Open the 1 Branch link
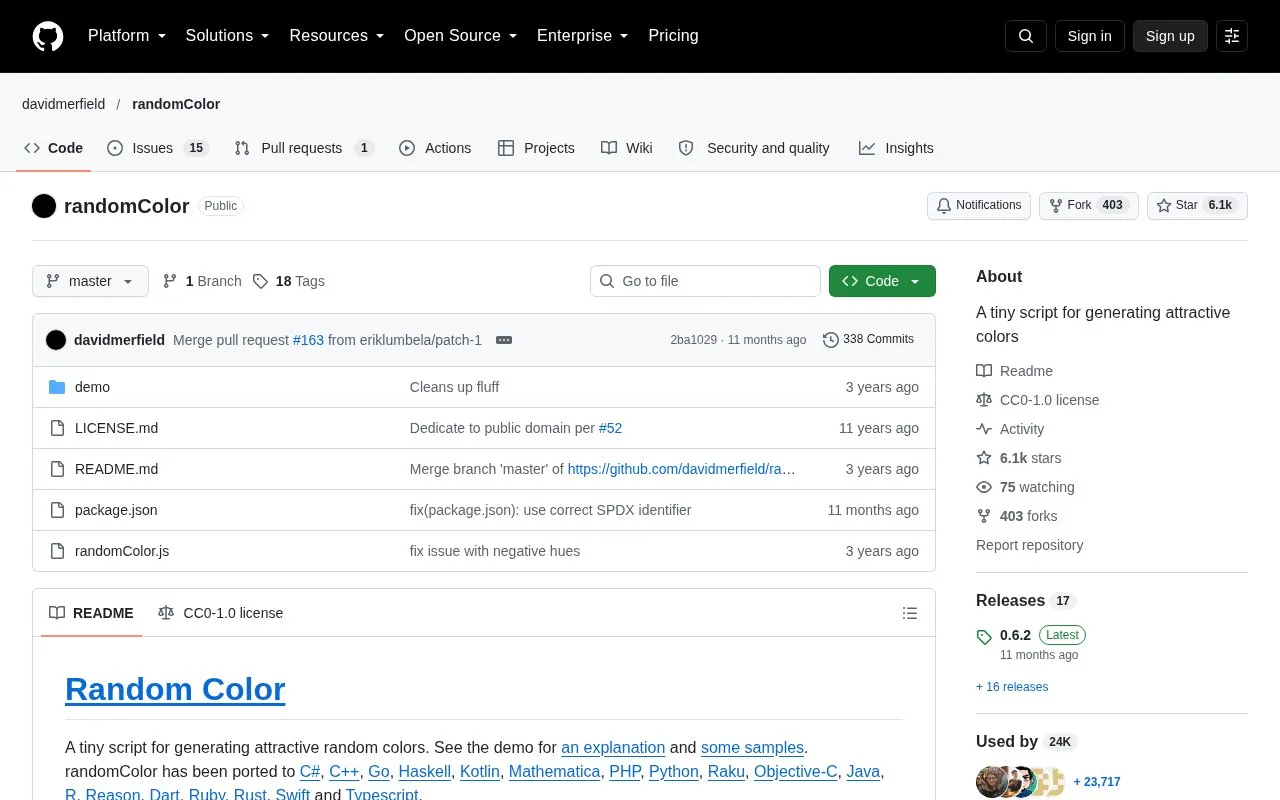The width and height of the screenshot is (1280, 800). pyautogui.click(x=202, y=281)
